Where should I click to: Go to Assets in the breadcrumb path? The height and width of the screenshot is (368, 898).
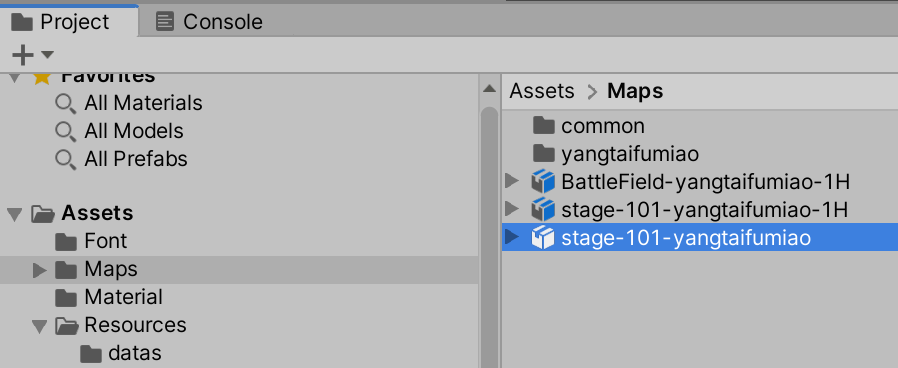pyautogui.click(x=542, y=91)
